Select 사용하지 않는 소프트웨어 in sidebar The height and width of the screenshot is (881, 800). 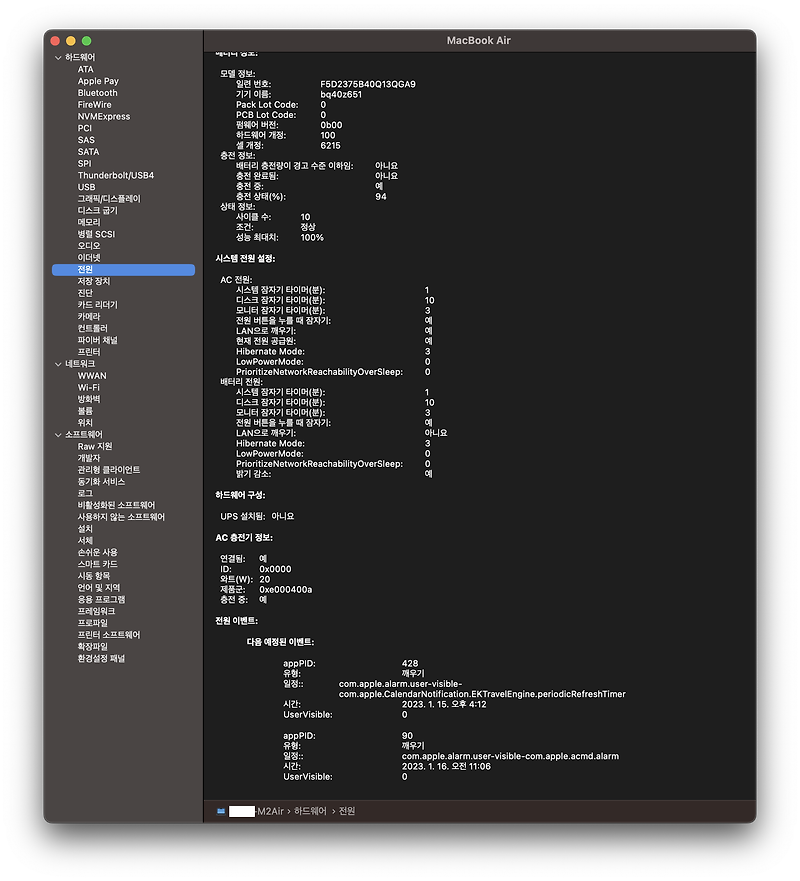(x=121, y=517)
